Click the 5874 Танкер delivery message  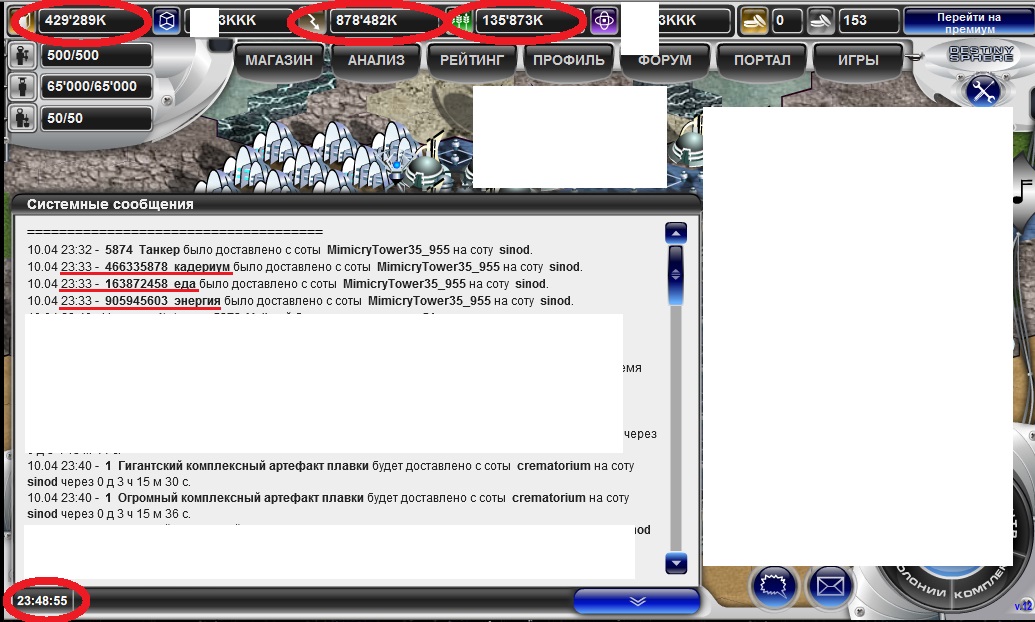[280, 250]
